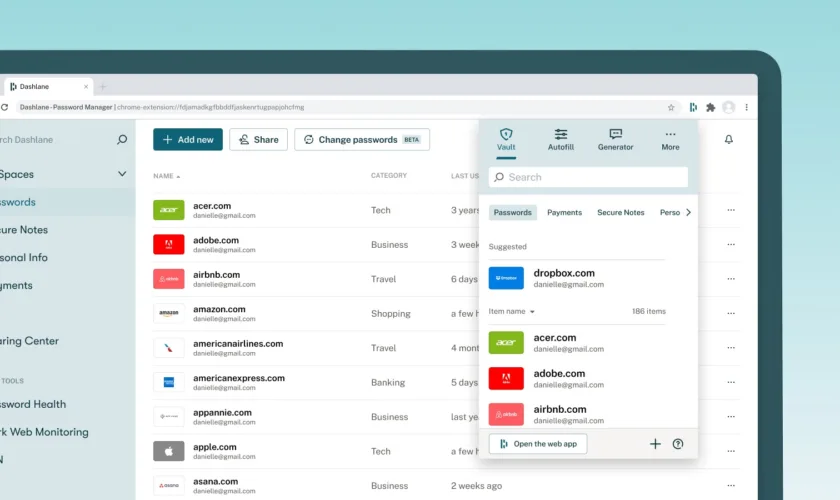Open the Secure Notes sidebar item
This screenshot has width=840, height=500.
[24, 230]
